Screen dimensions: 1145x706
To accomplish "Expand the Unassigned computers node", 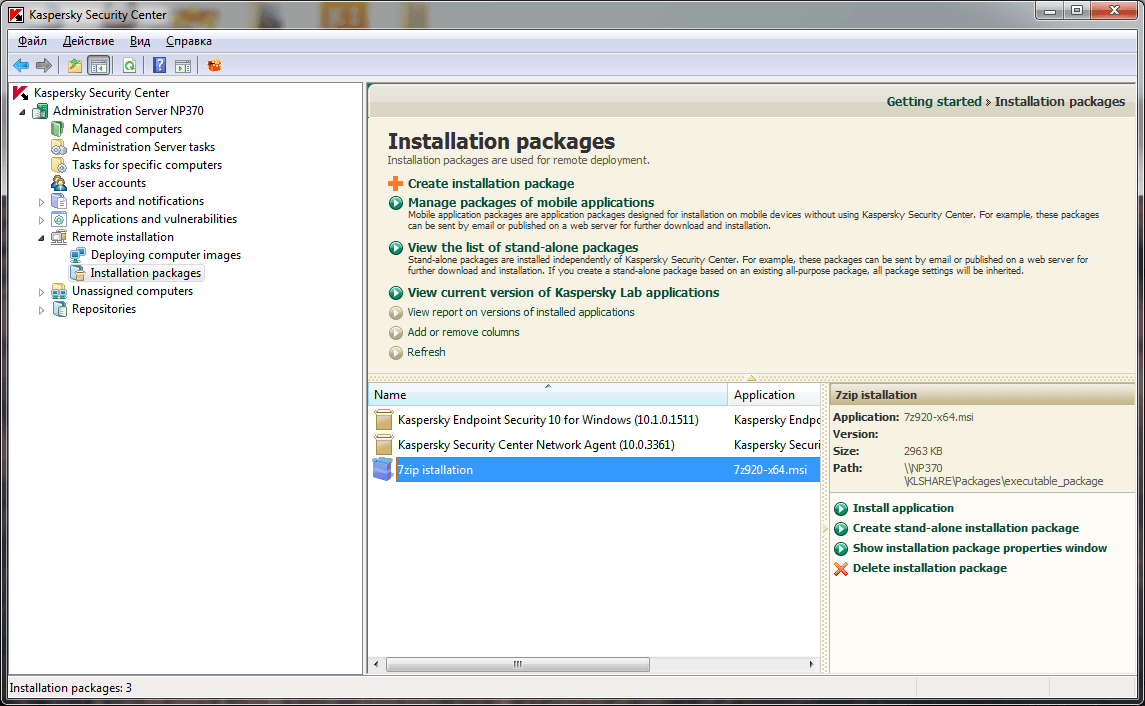I will click(41, 292).
